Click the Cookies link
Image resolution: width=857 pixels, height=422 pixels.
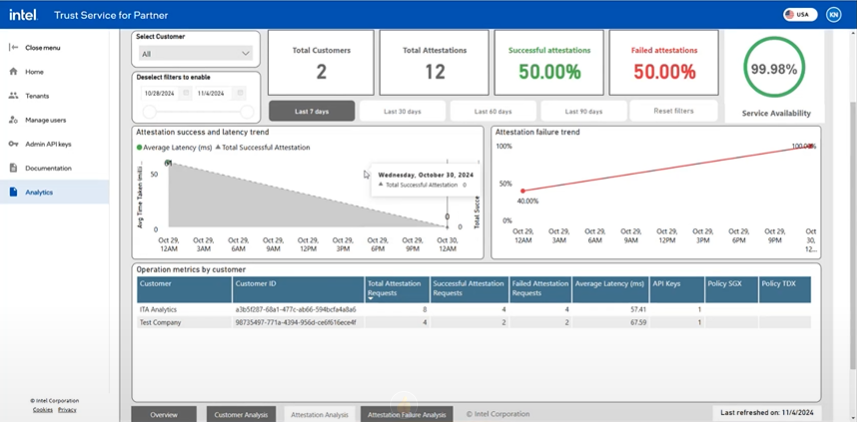[43, 409]
